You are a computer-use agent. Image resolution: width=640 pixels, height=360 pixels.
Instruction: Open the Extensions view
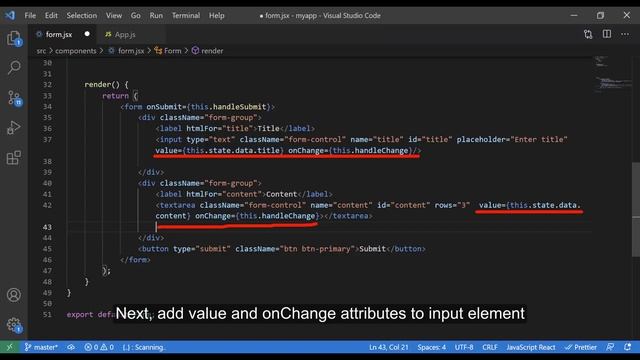coord(14,158)
